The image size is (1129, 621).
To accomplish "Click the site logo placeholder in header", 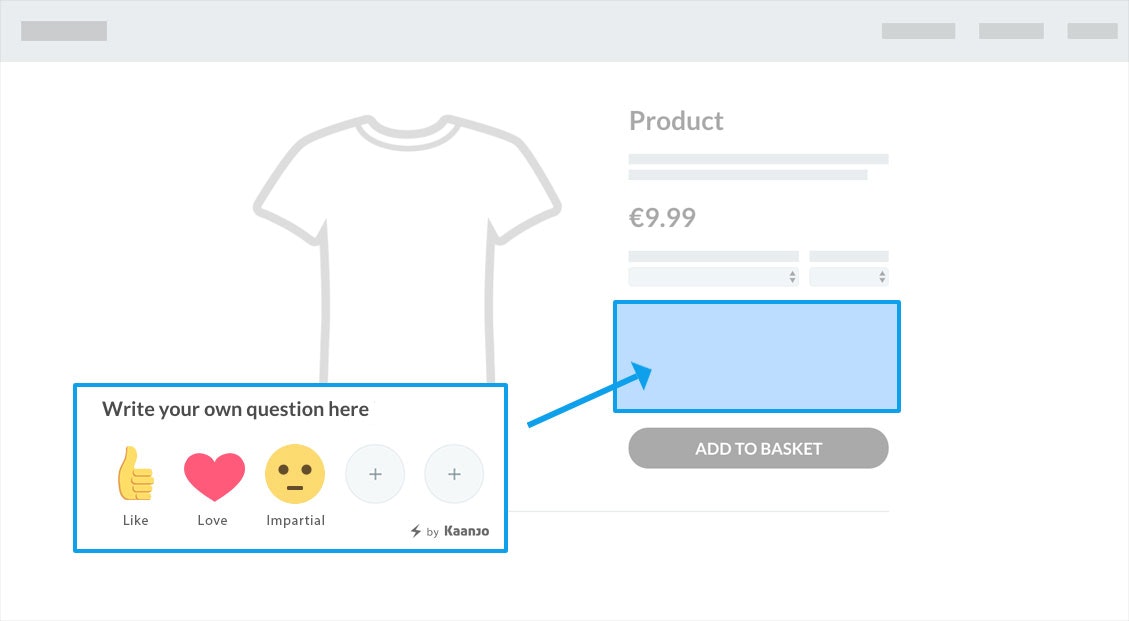I will click(x=64, y=31).
